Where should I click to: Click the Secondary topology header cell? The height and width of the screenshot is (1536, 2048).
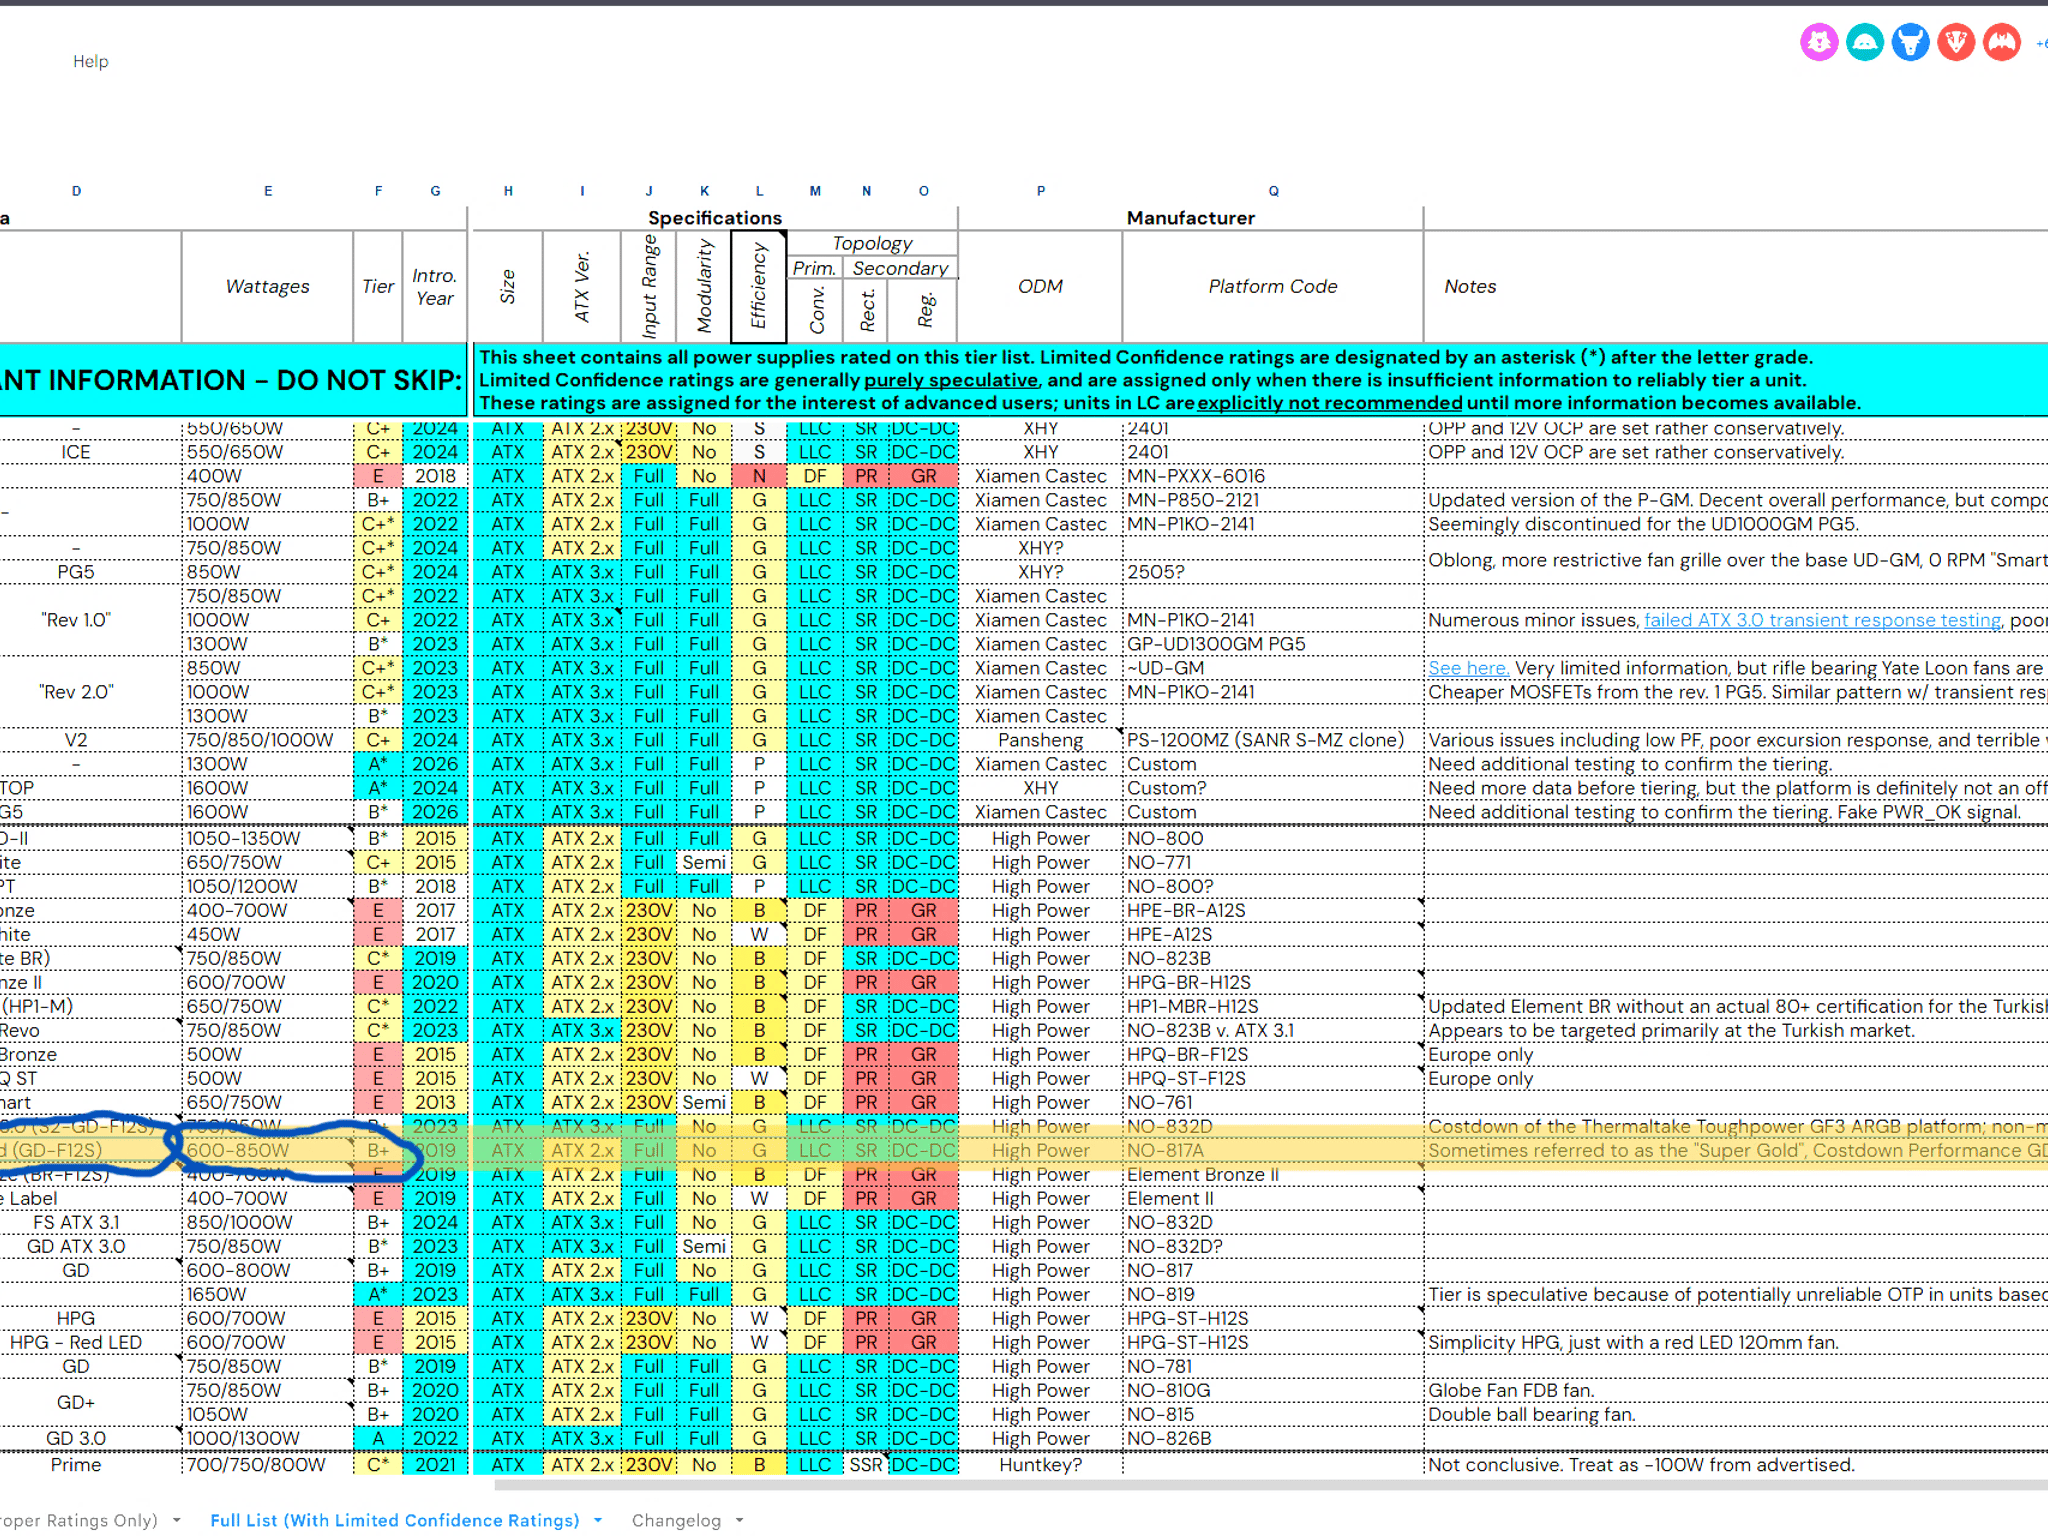[900, 268]
